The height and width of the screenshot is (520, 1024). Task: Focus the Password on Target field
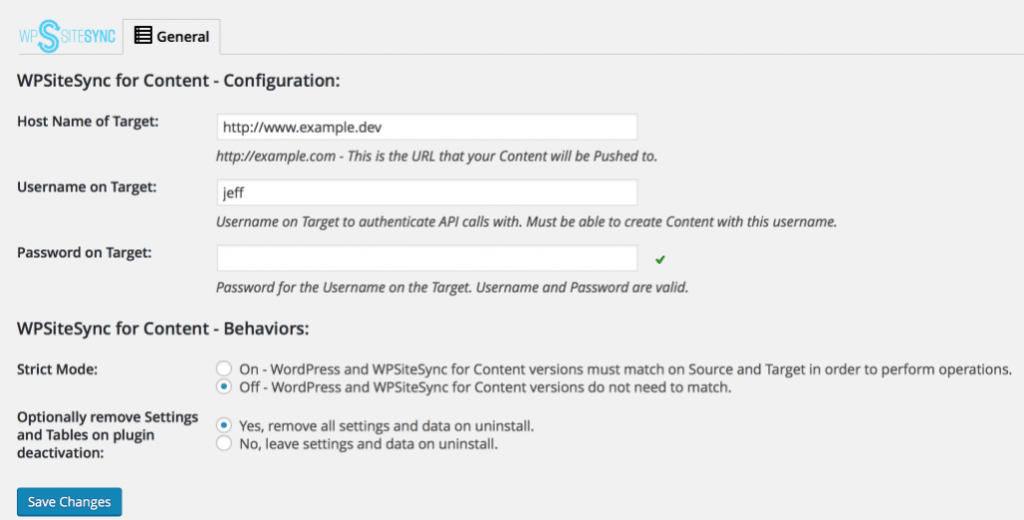[427, 258]
